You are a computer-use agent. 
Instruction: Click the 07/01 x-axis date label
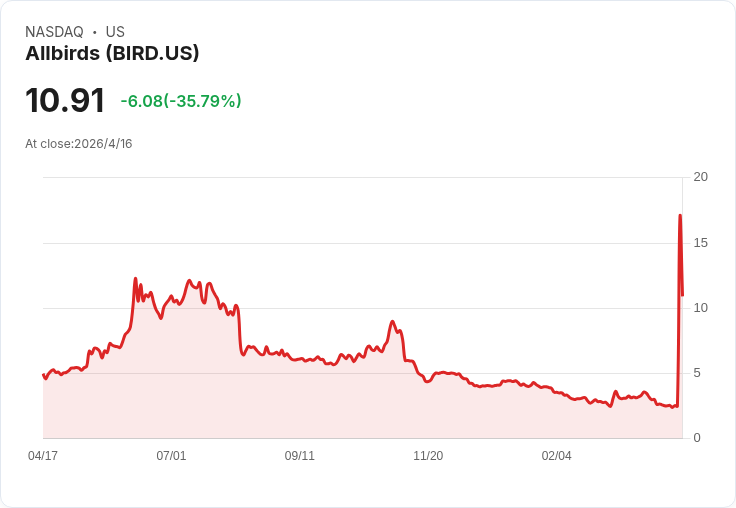tap(171, 456)
